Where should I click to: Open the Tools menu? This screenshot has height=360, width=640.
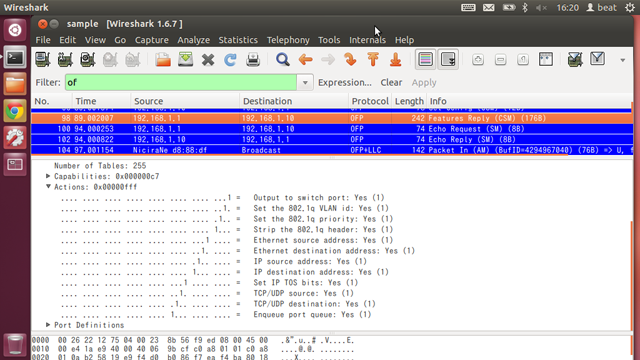click(x=329, y=40)
